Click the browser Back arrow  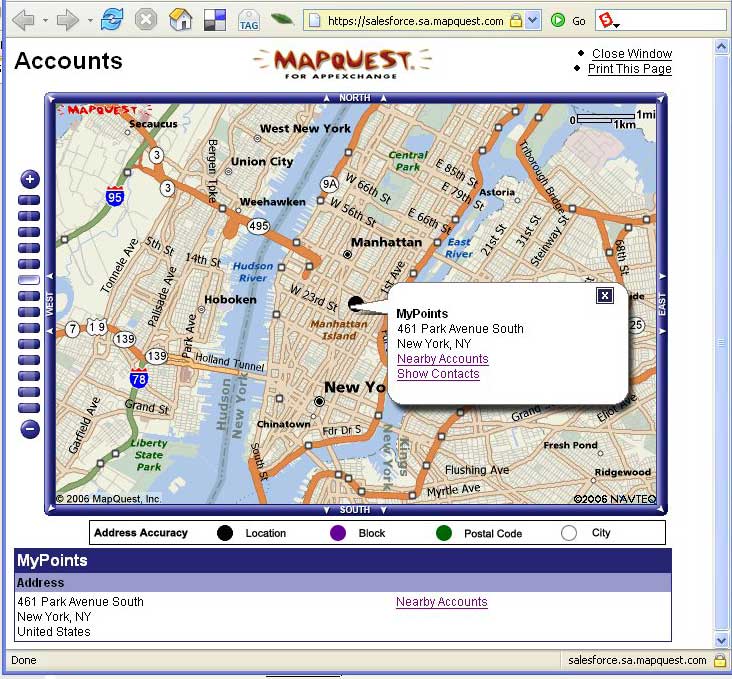click(23, 21)
